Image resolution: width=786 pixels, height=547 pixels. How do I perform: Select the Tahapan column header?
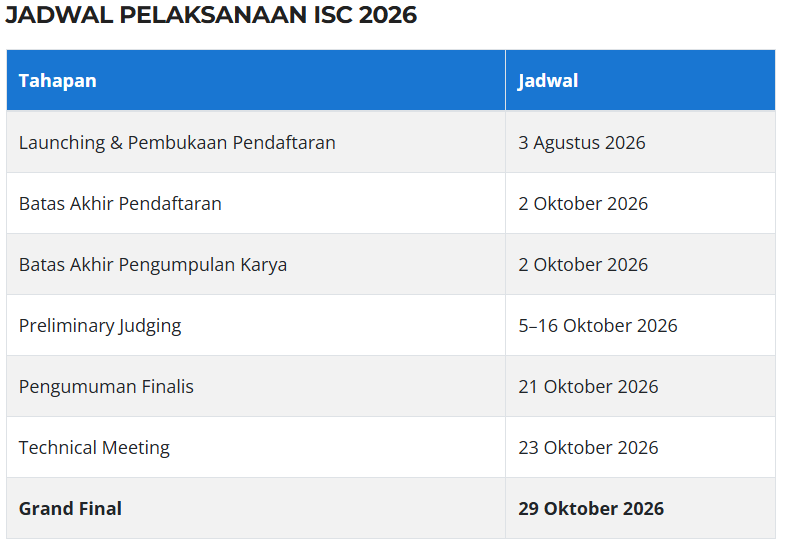(57, 81)
